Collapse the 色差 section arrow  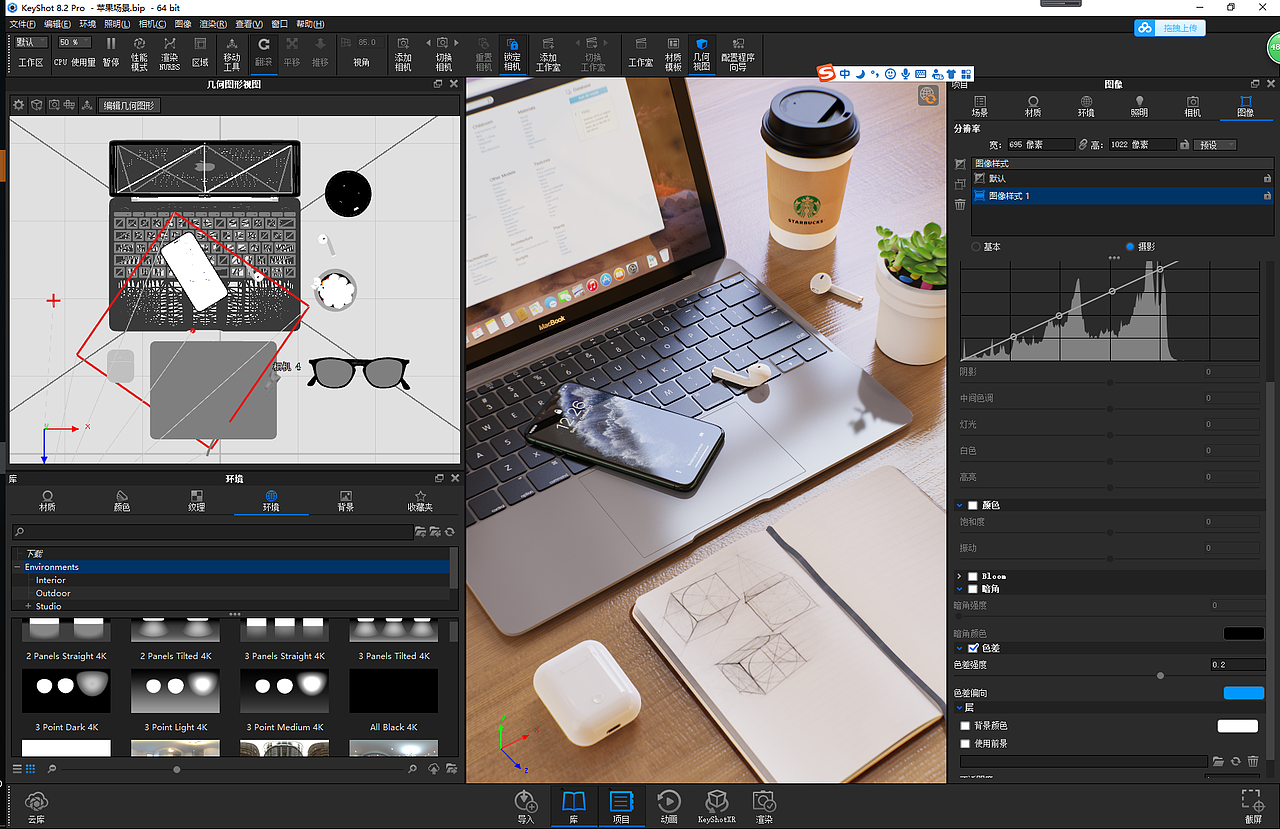[960, 648]
